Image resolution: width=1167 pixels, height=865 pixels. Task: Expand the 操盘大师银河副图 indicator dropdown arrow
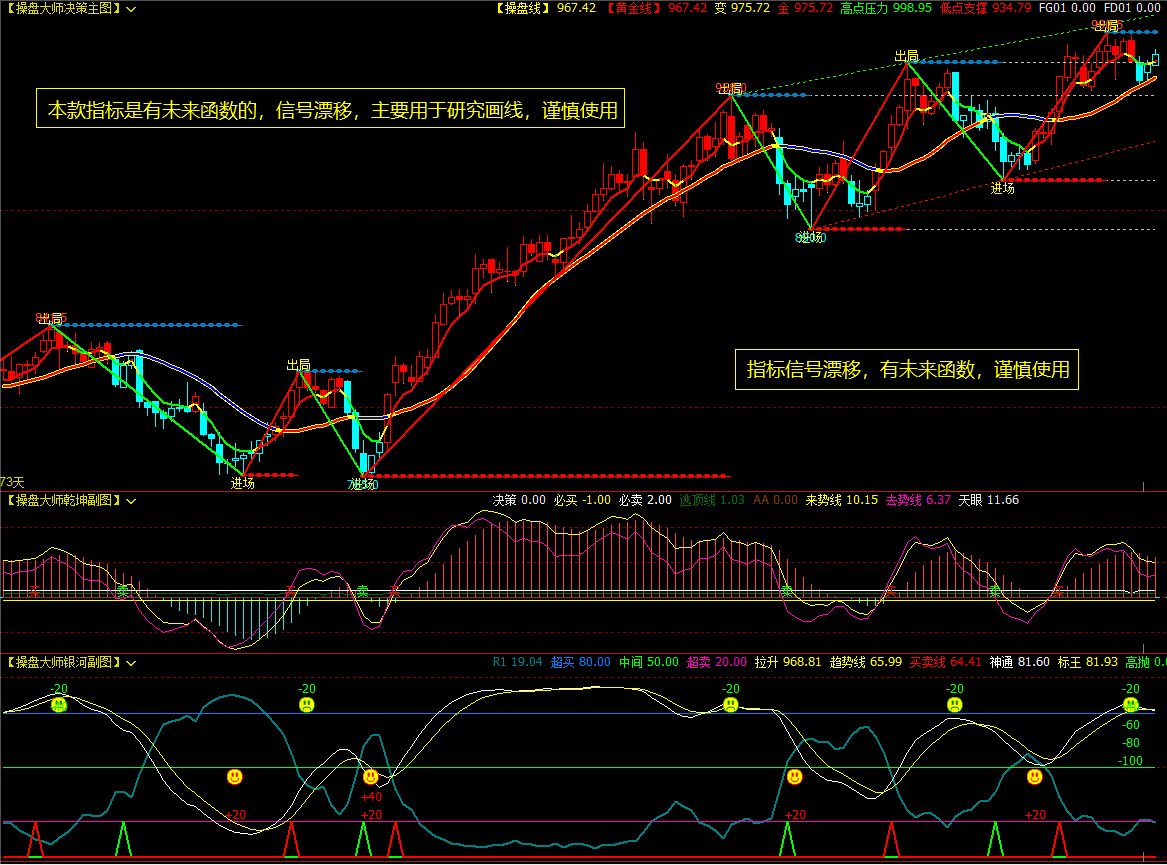tap(131, 663)
